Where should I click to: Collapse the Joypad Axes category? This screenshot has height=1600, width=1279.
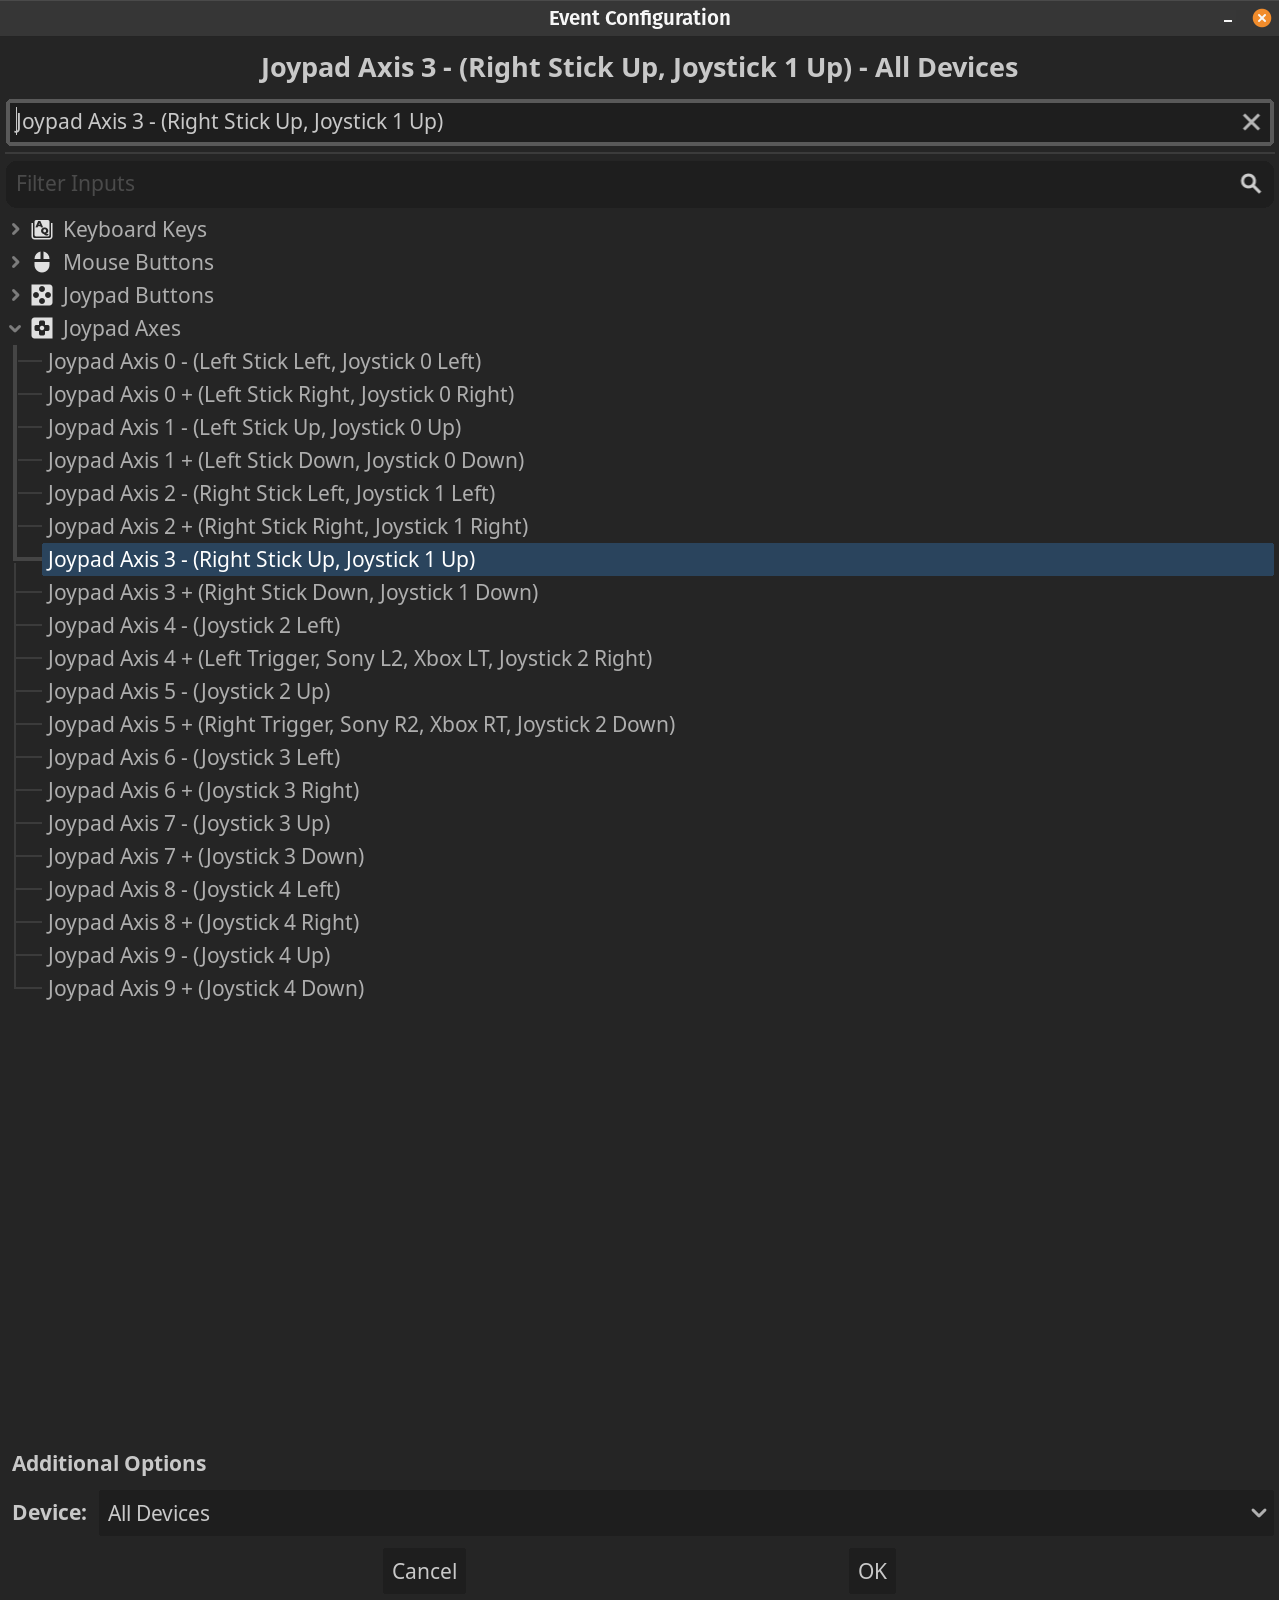tap(15, 328)
